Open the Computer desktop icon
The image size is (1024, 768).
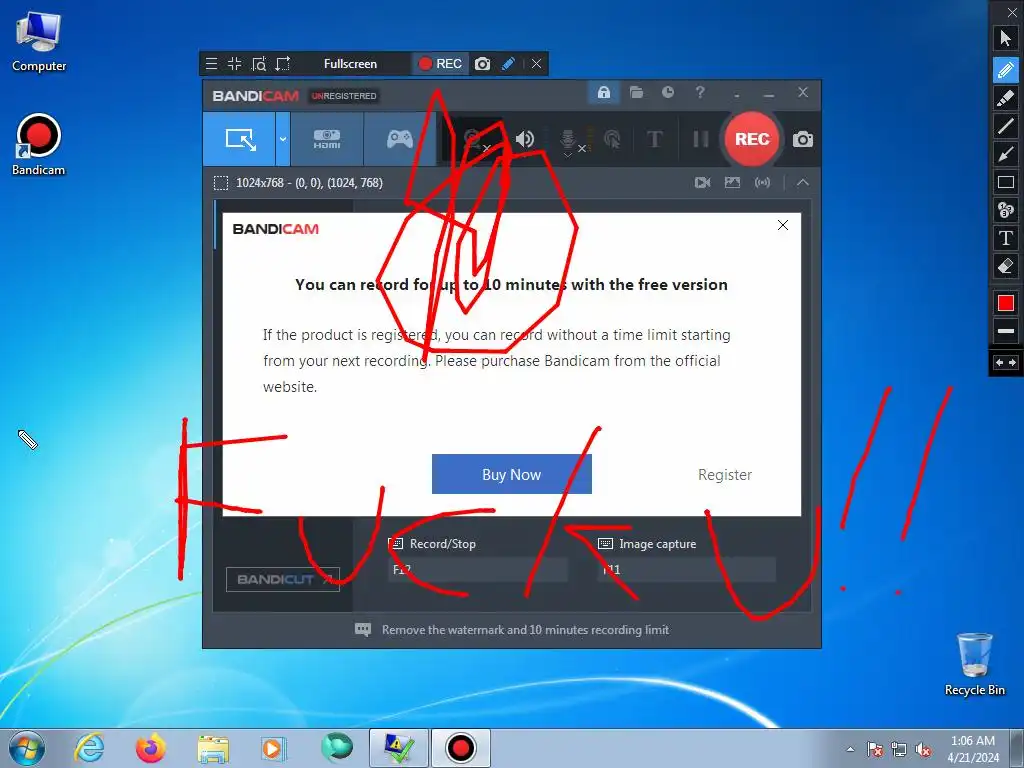click(x=39, y=40)
